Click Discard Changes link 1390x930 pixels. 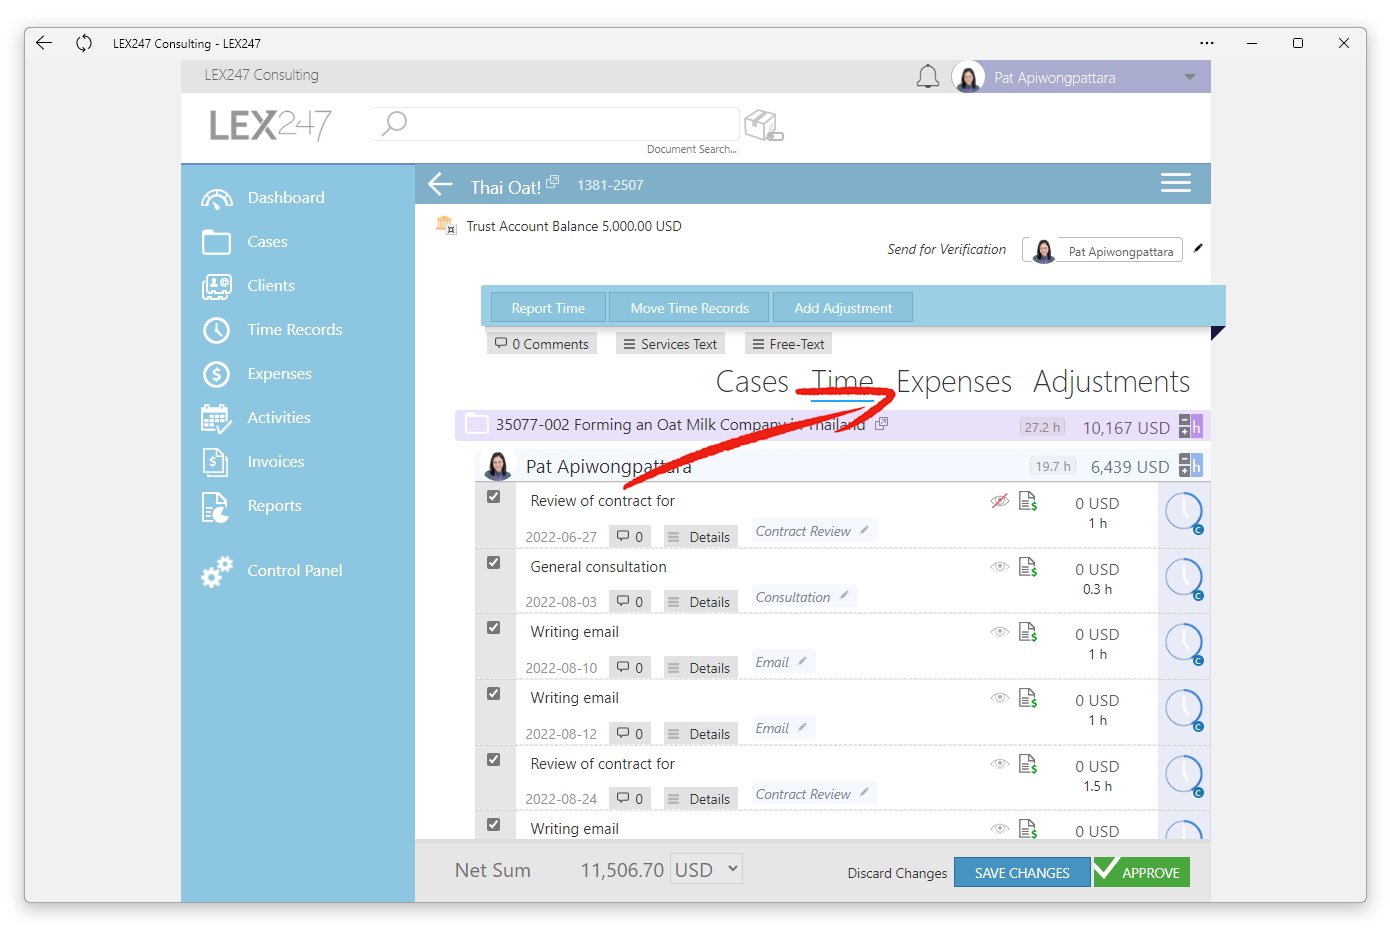click(897, 873)
